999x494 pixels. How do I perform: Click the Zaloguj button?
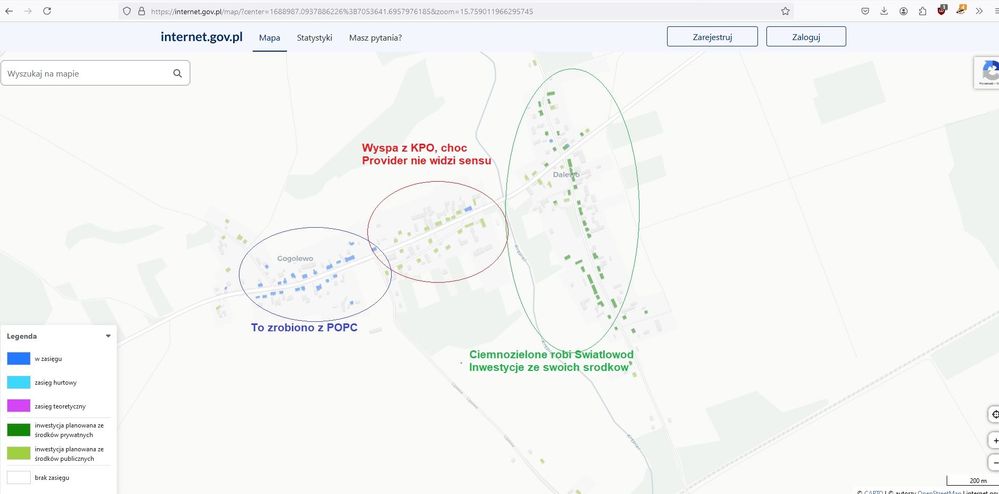click(x=806, y=37)
